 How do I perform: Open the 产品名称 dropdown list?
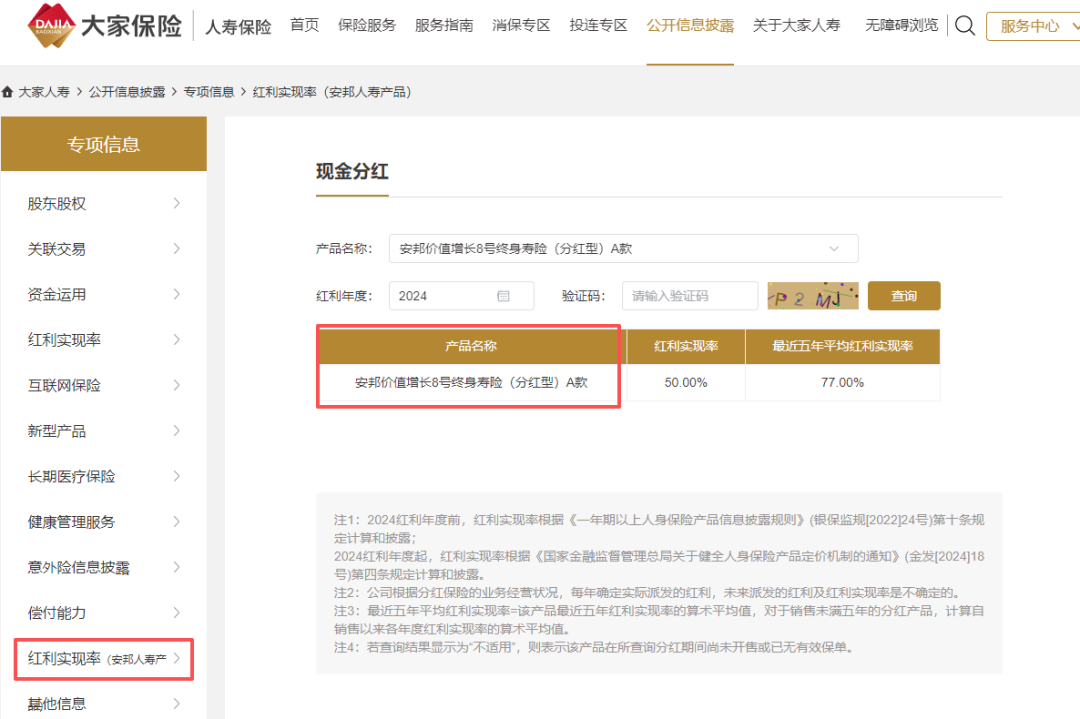622,248
